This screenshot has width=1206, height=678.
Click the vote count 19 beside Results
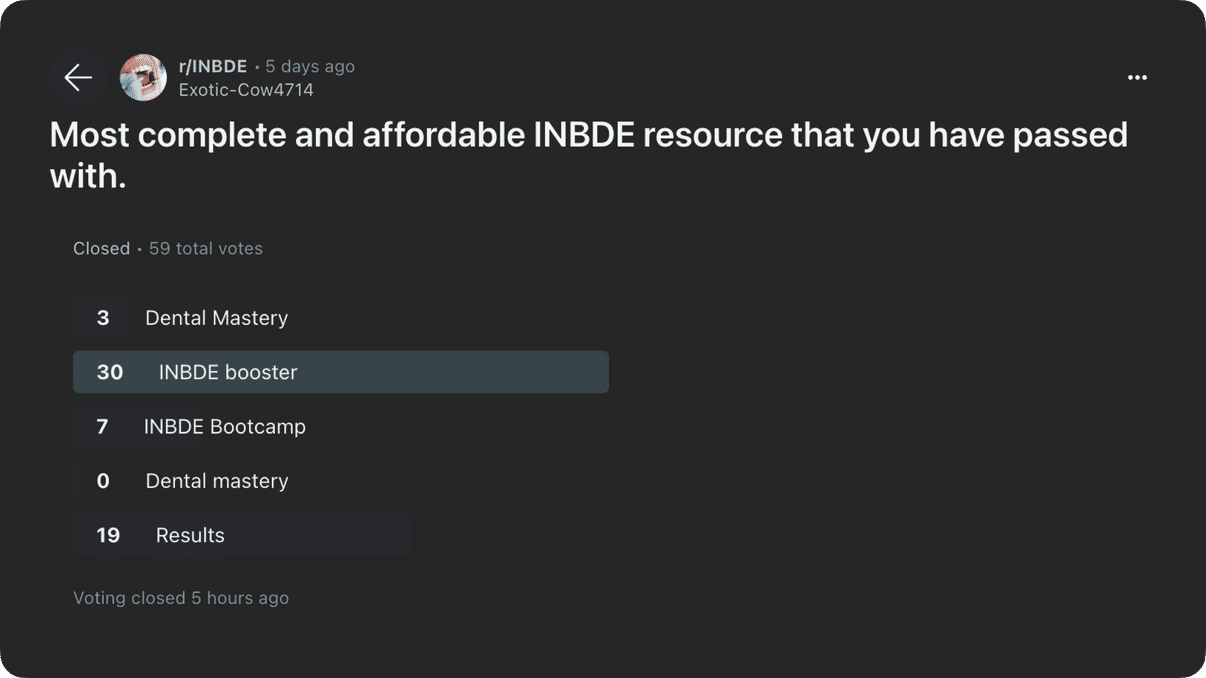point(108,535)
